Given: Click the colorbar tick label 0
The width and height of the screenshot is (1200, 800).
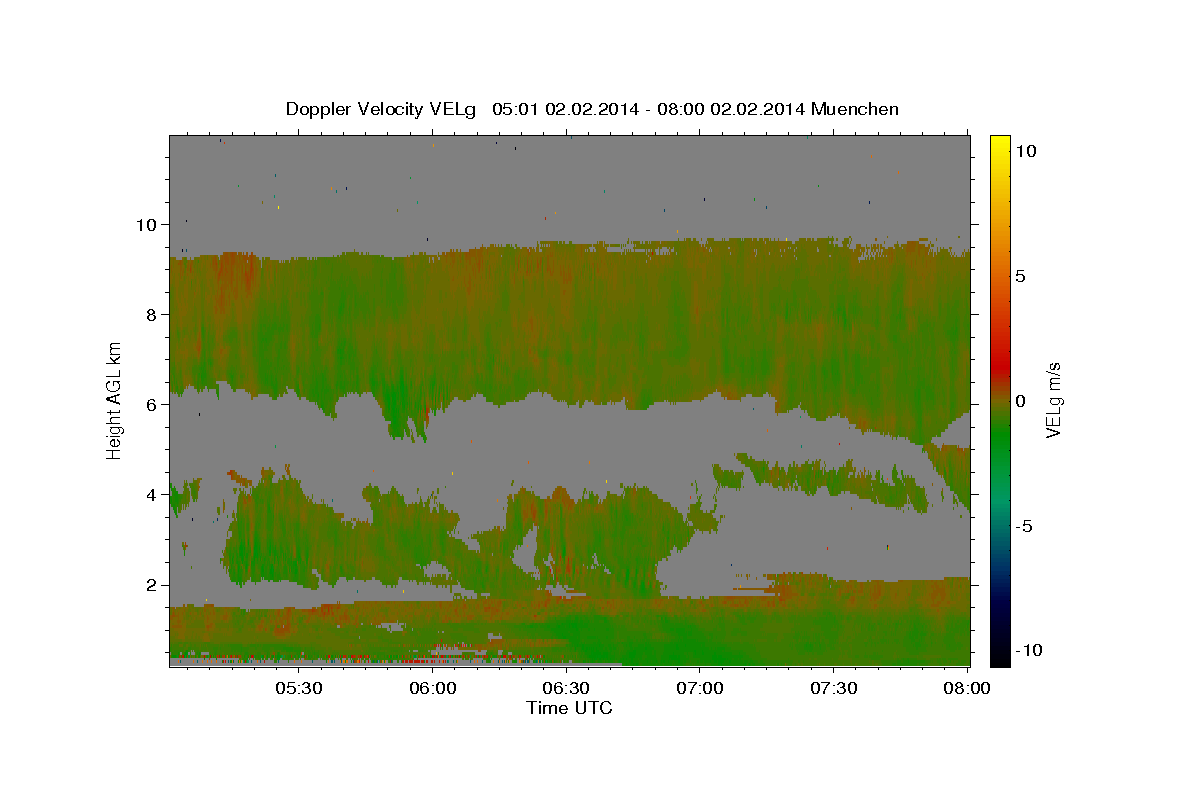Looking at the screenshot, I should tap(1021, 401).
